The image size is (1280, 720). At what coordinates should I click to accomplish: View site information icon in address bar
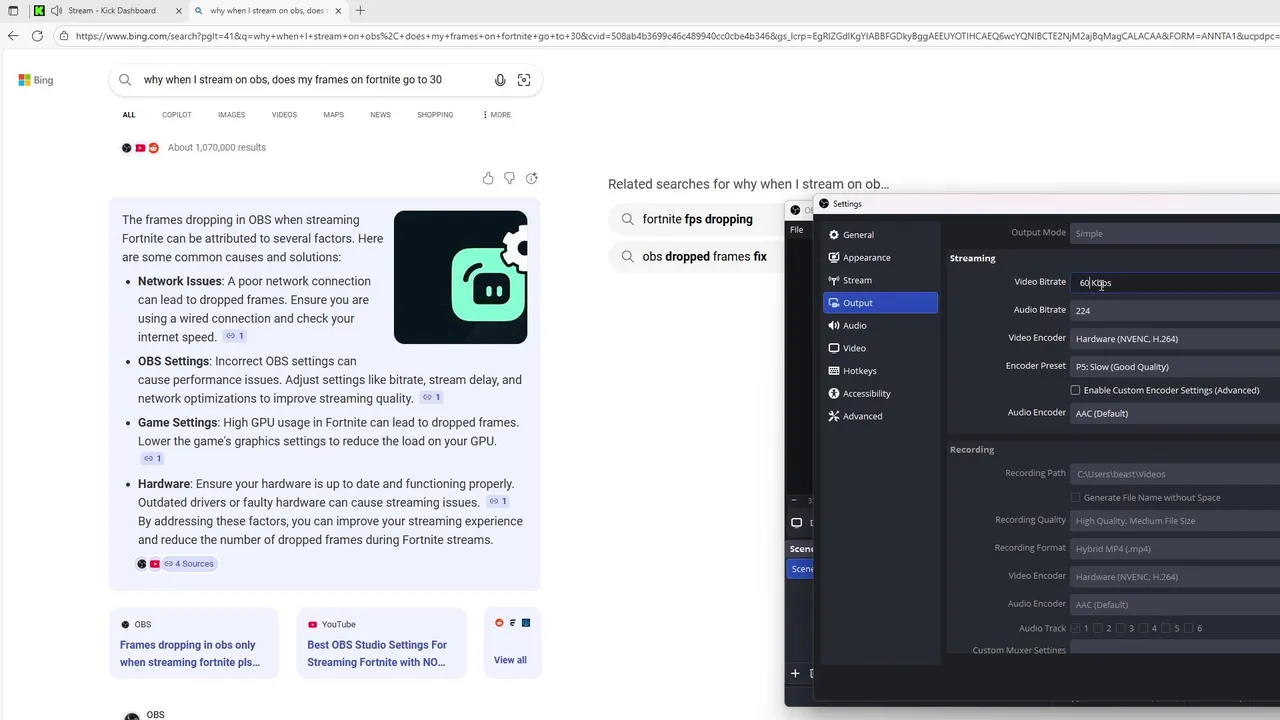coord(64,36)
